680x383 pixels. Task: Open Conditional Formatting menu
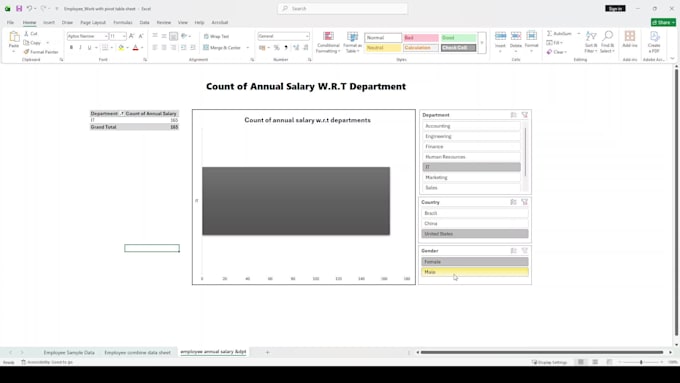328,43
